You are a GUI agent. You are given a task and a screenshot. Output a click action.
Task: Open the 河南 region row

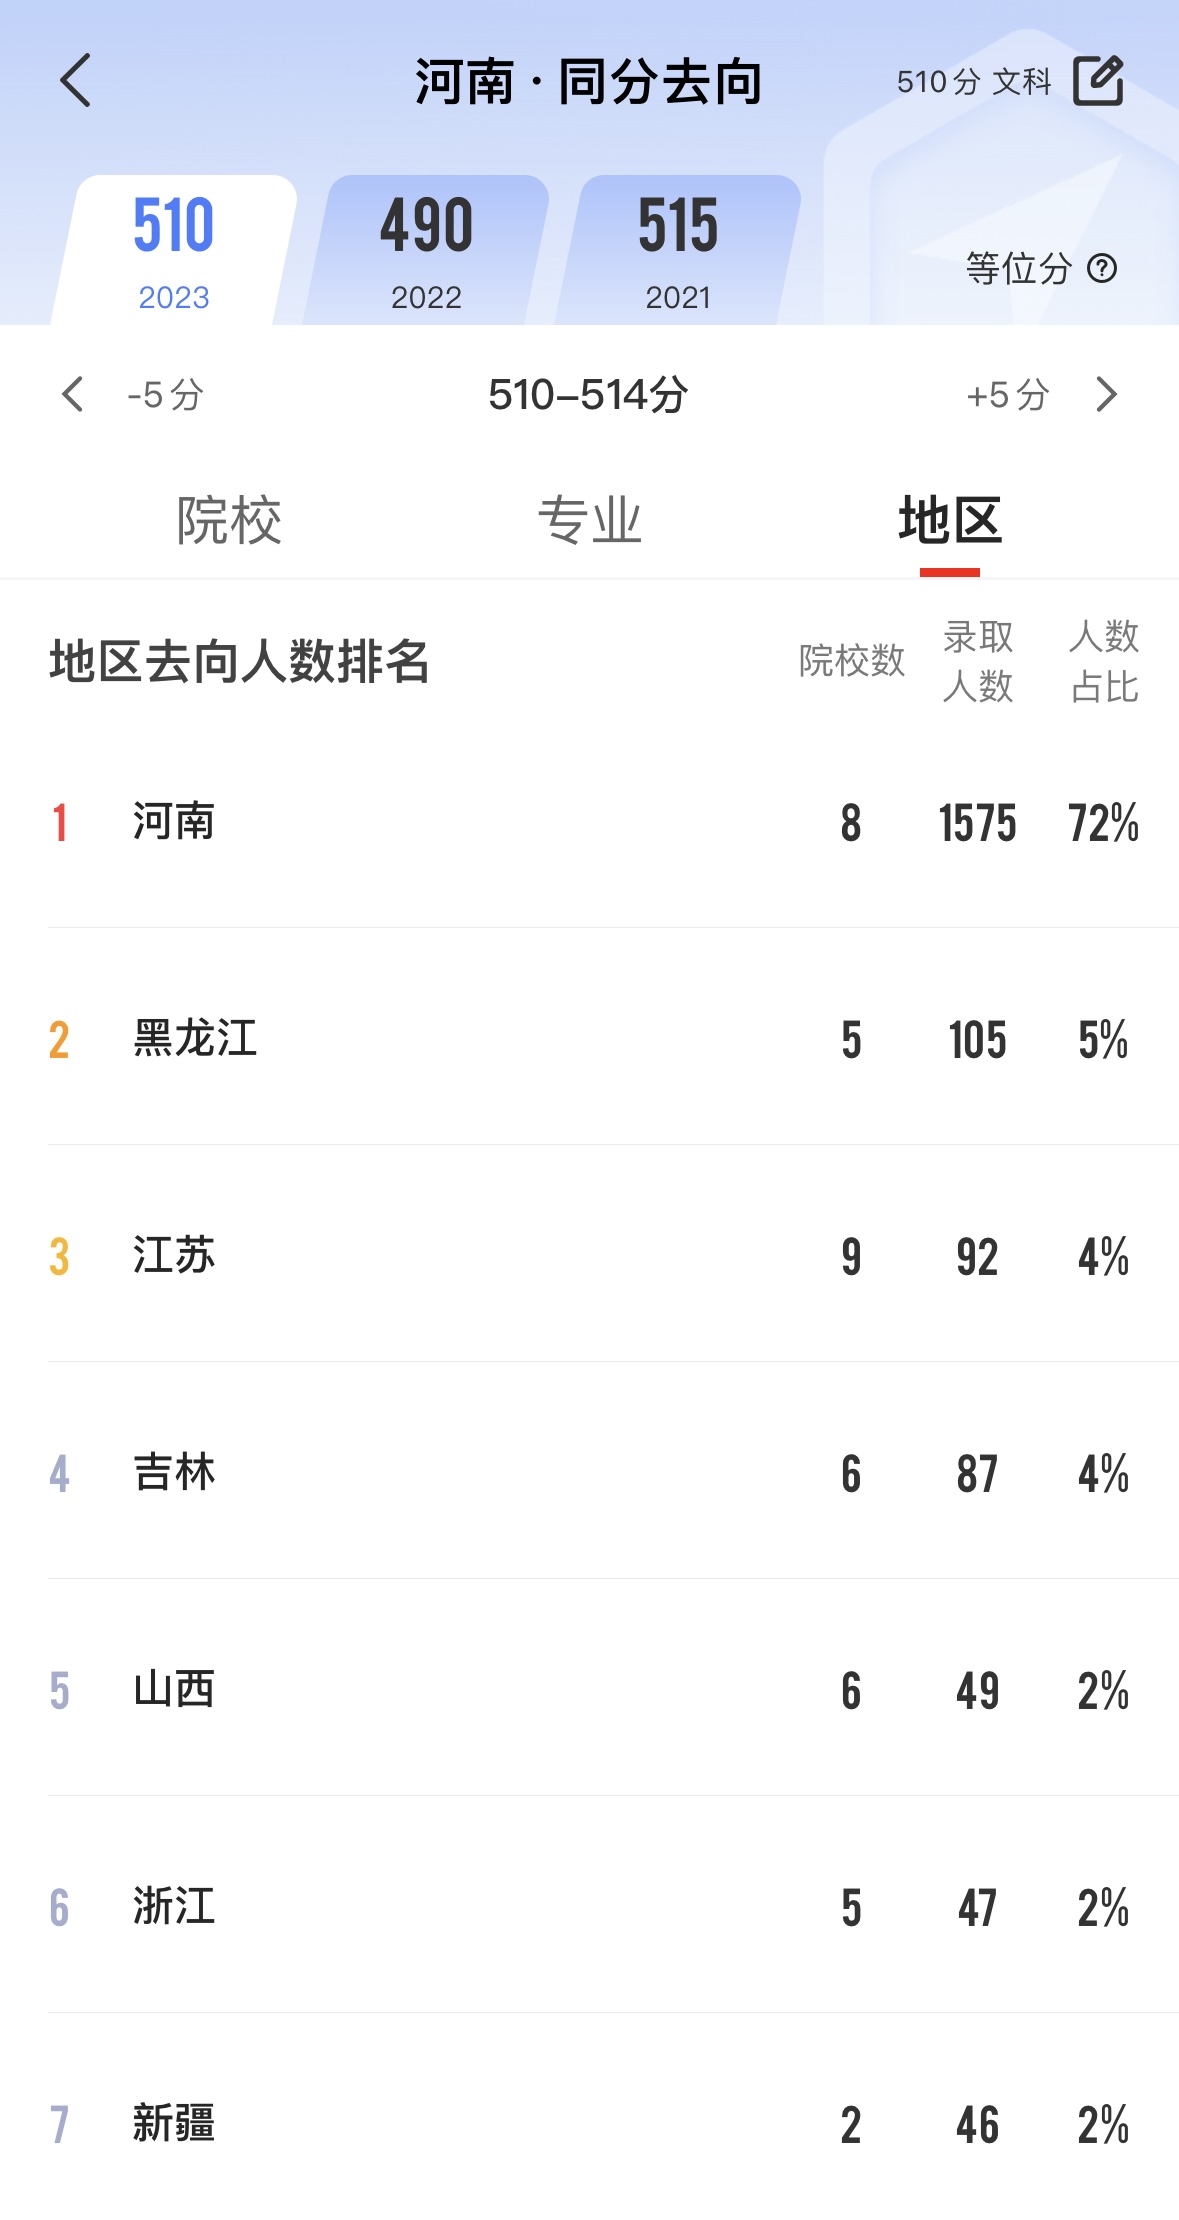tap(590, 822)
